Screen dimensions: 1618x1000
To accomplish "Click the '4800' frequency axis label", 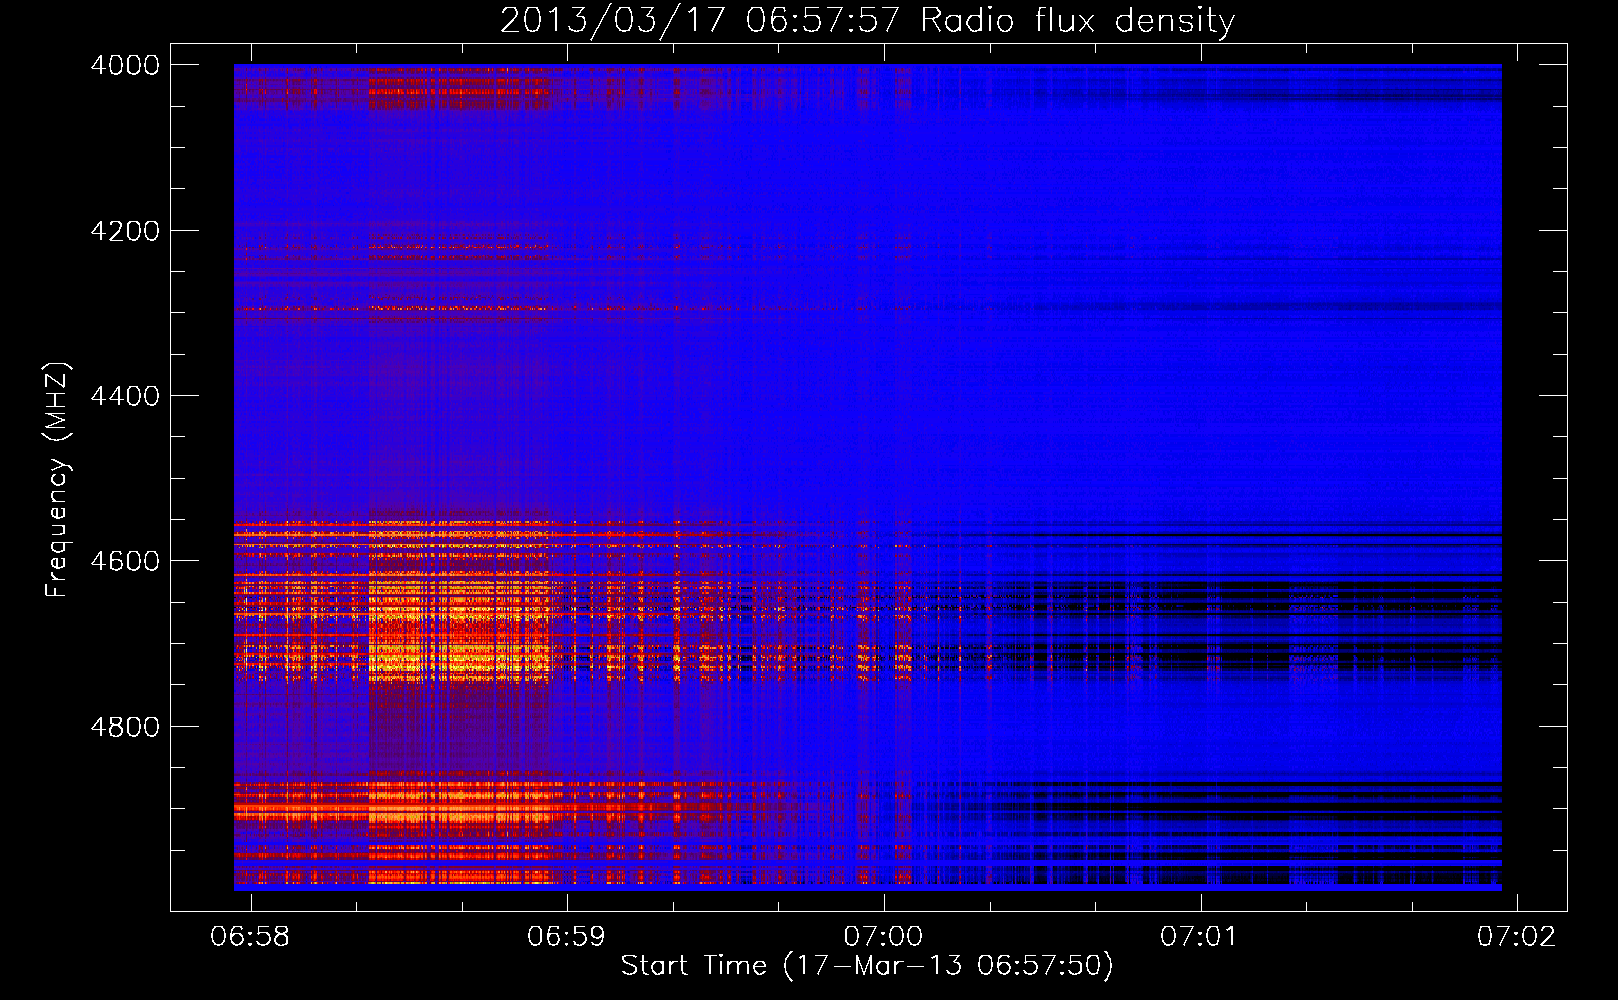I will click(x=125, y=727).
